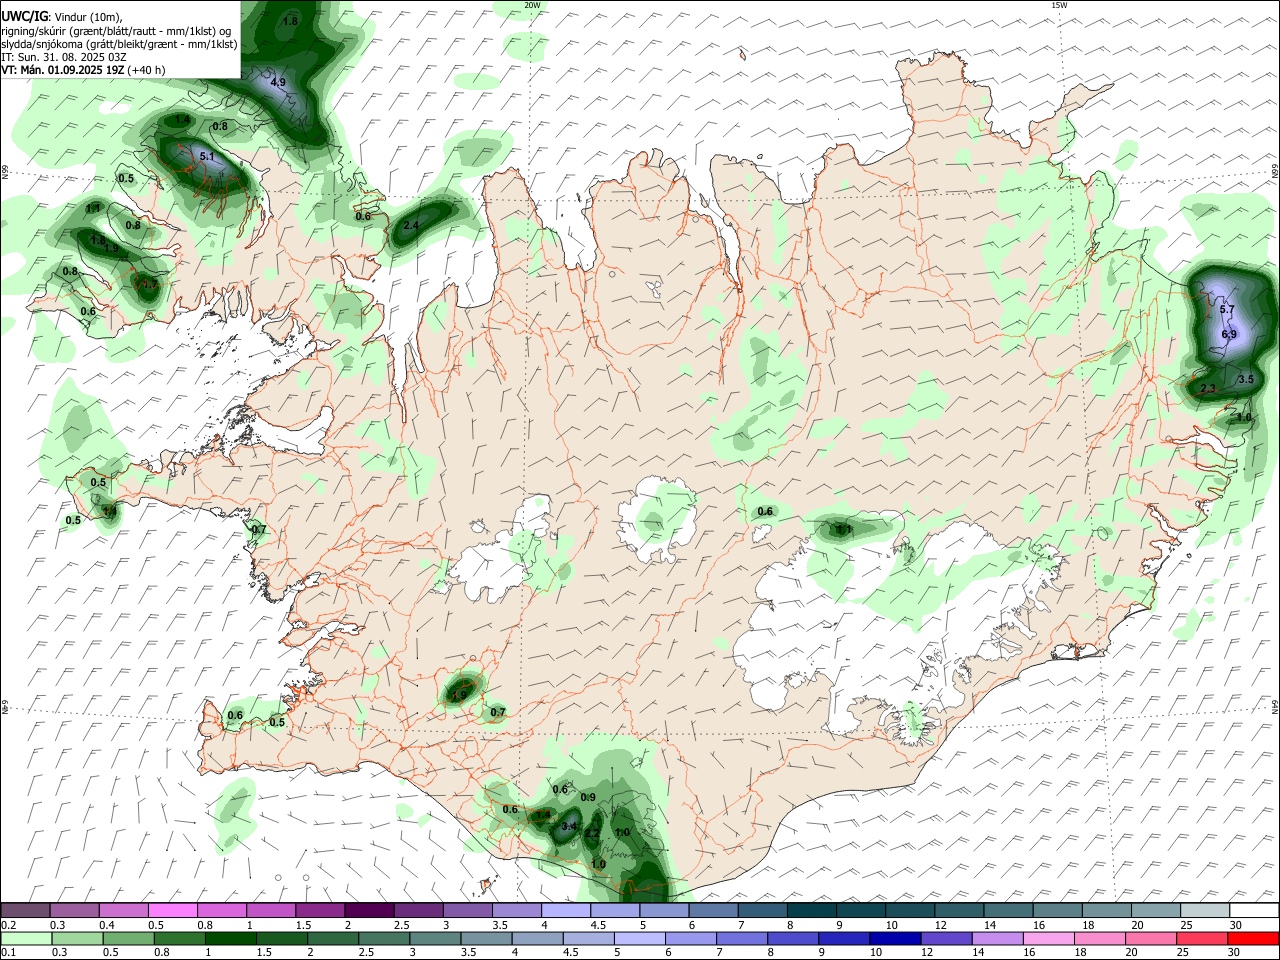The image size is (1280, 960).
Task: Click the '2.2' precipitation value on the map
Action: click(592, 833)
